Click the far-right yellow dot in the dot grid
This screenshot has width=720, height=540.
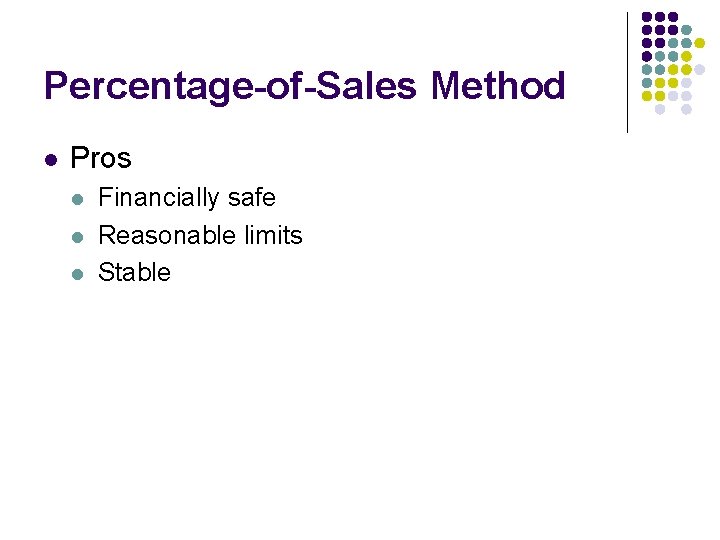700,43
